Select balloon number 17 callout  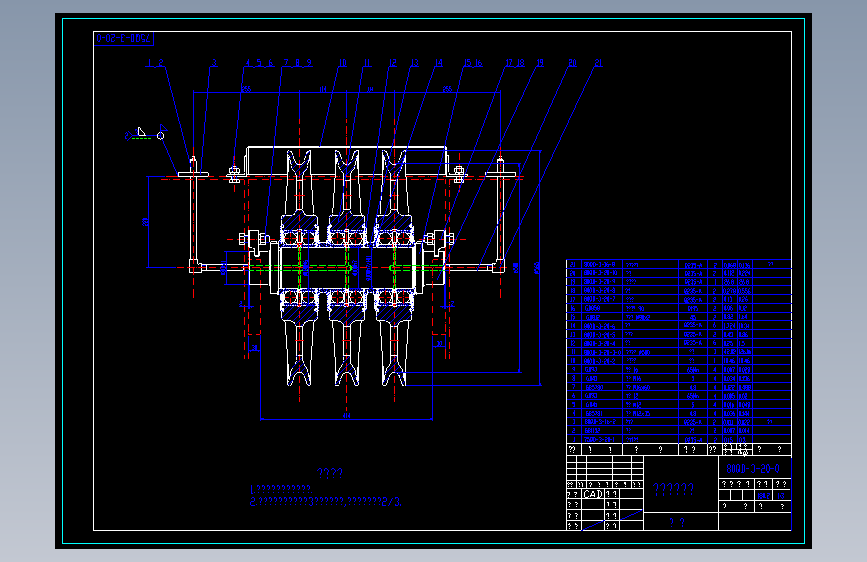[x=509, y=63]
